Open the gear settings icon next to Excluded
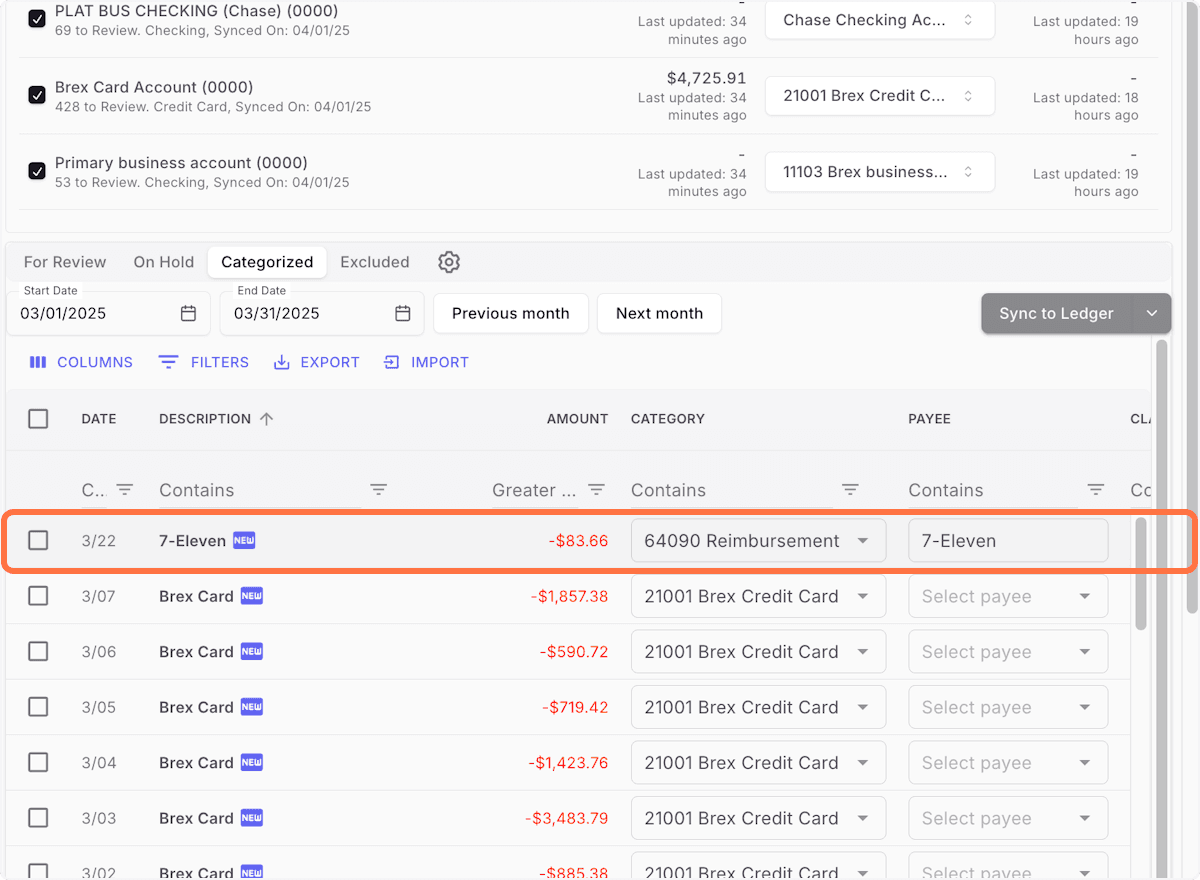The width and height of the screenshot is (1200, 880). (x=448, y=261)
